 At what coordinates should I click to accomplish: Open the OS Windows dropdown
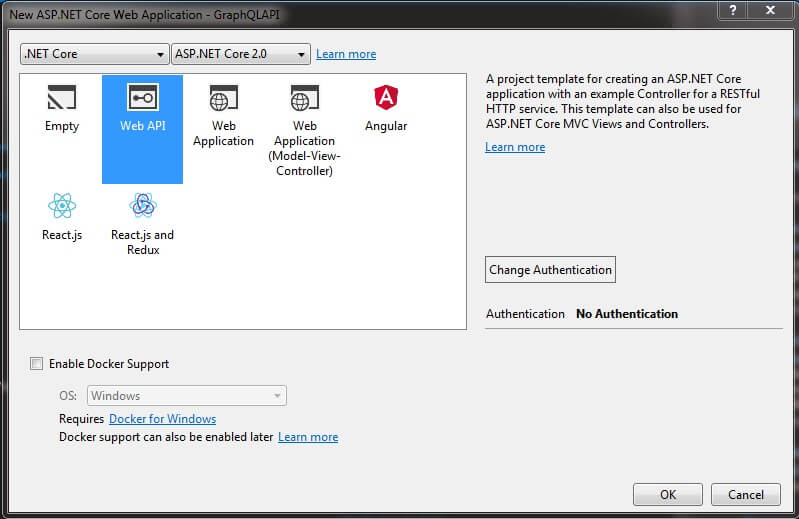tap(187, 396)
